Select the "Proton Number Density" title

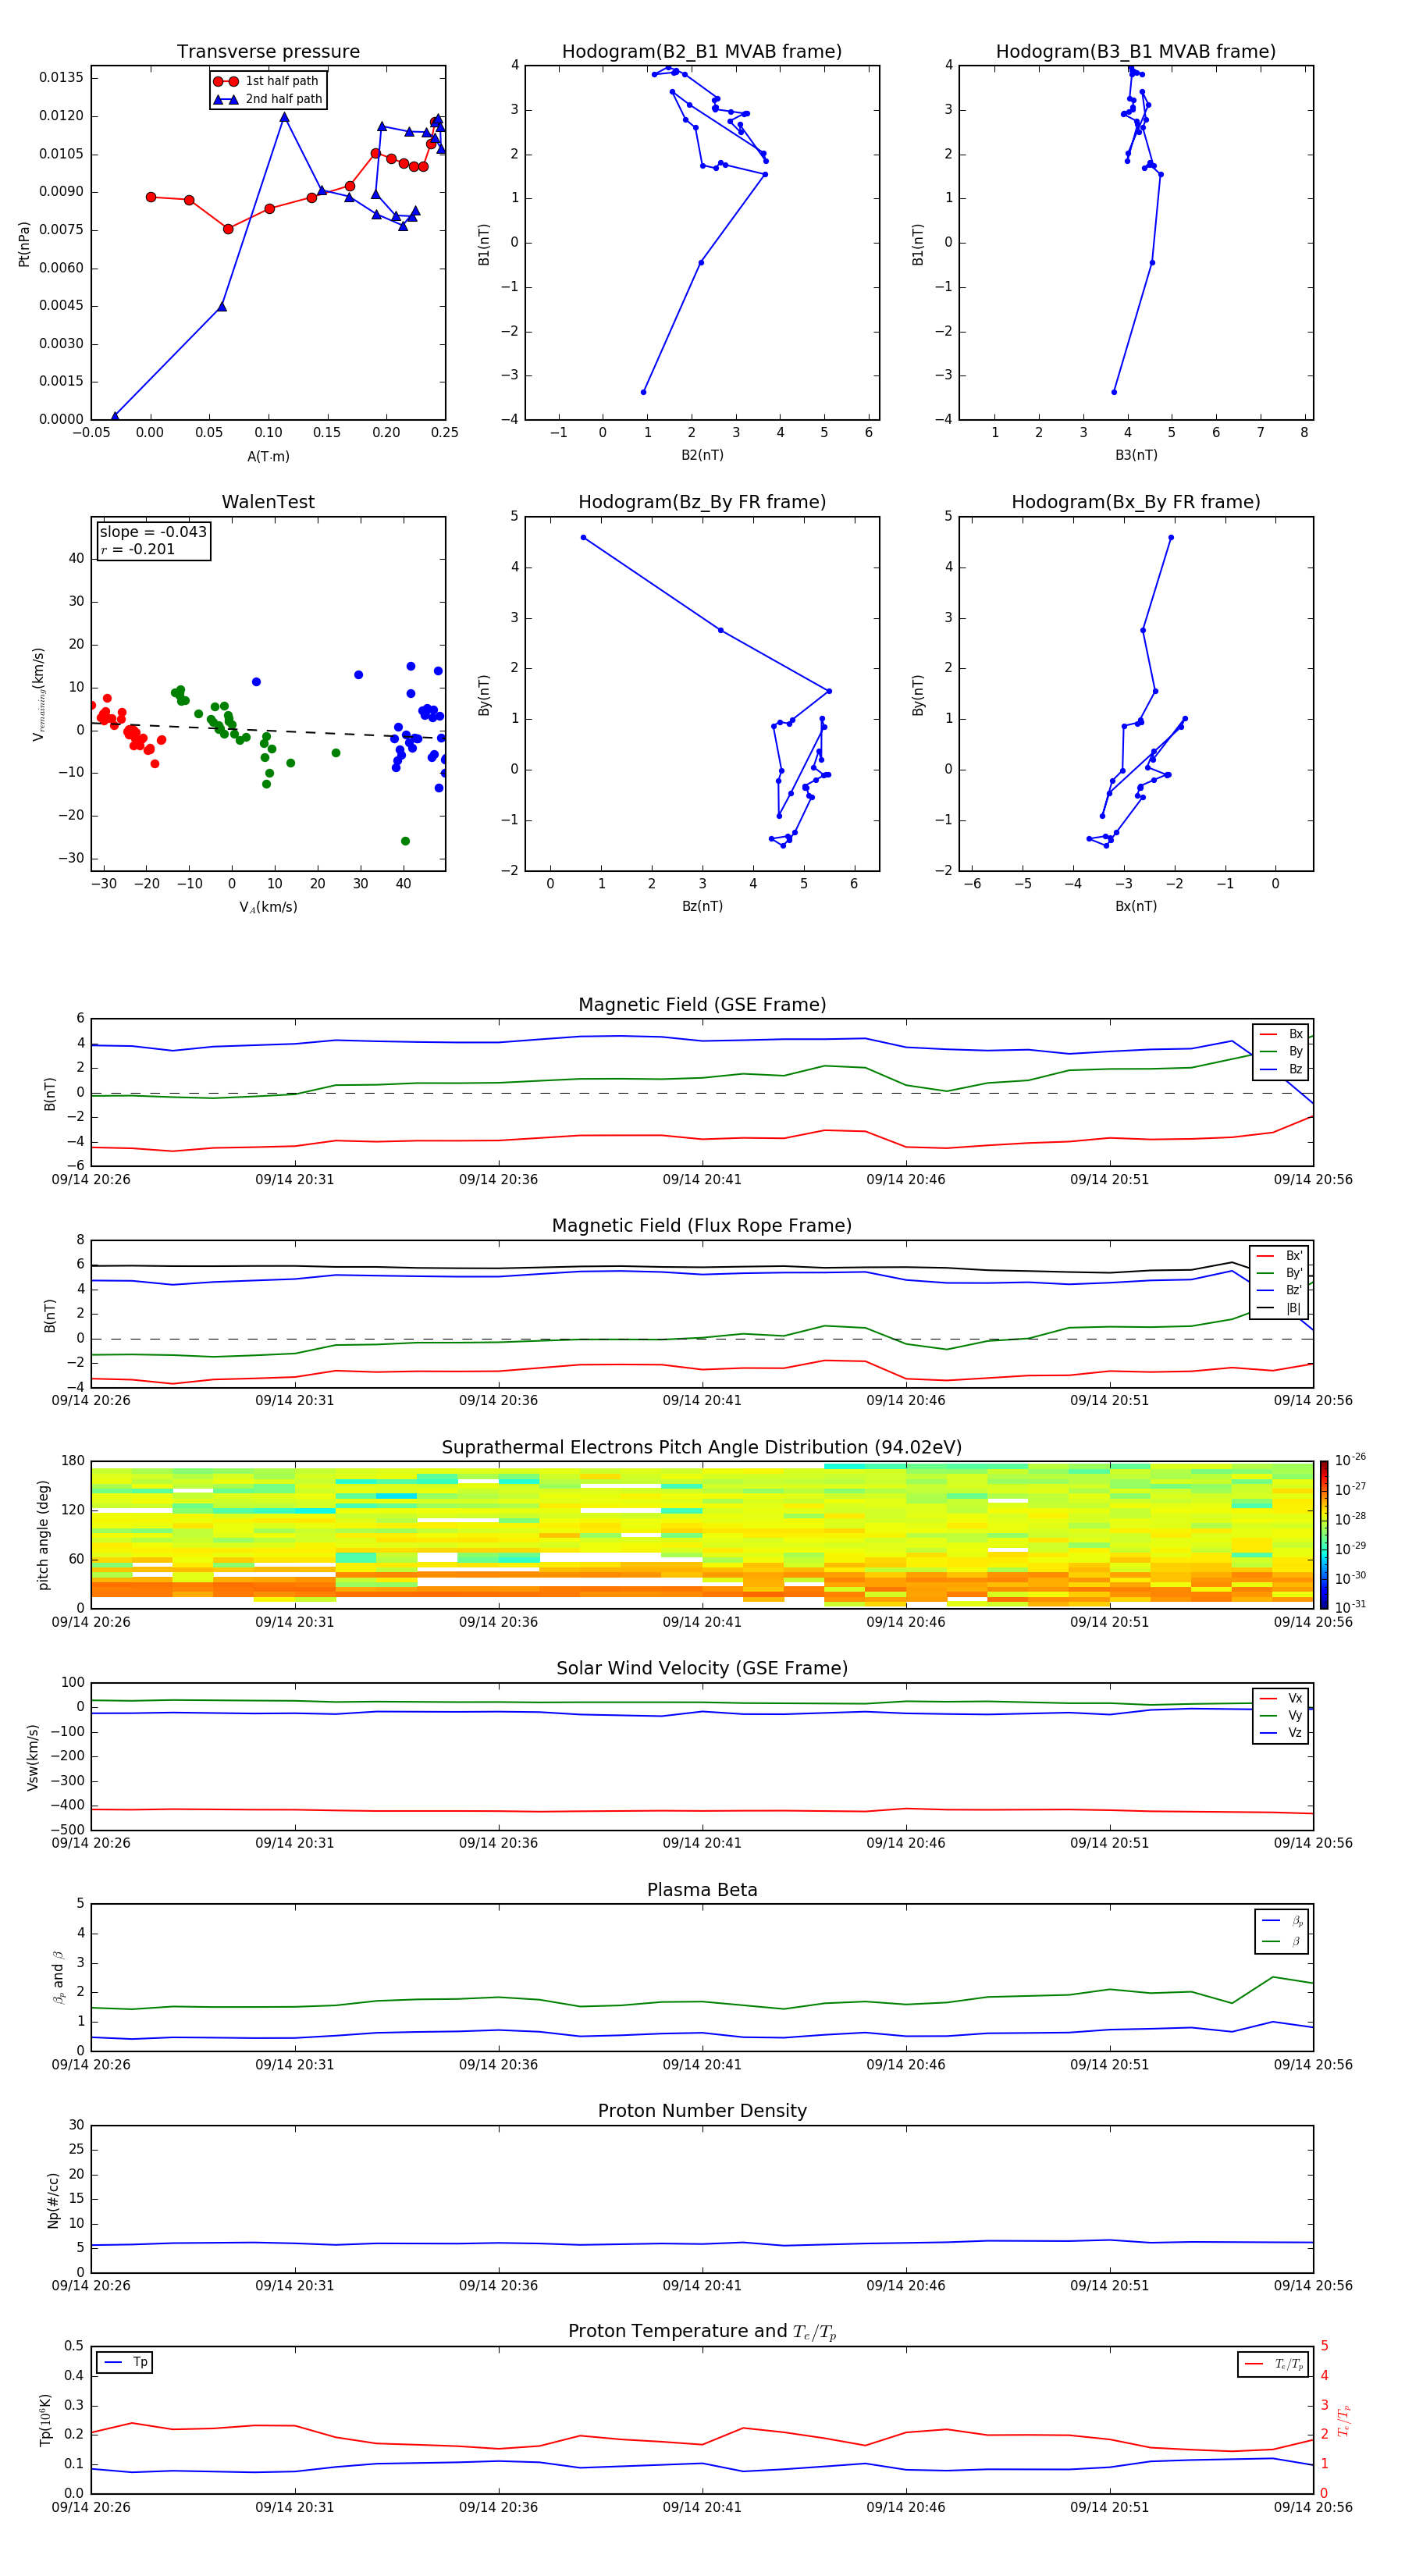click(702, 2111)
